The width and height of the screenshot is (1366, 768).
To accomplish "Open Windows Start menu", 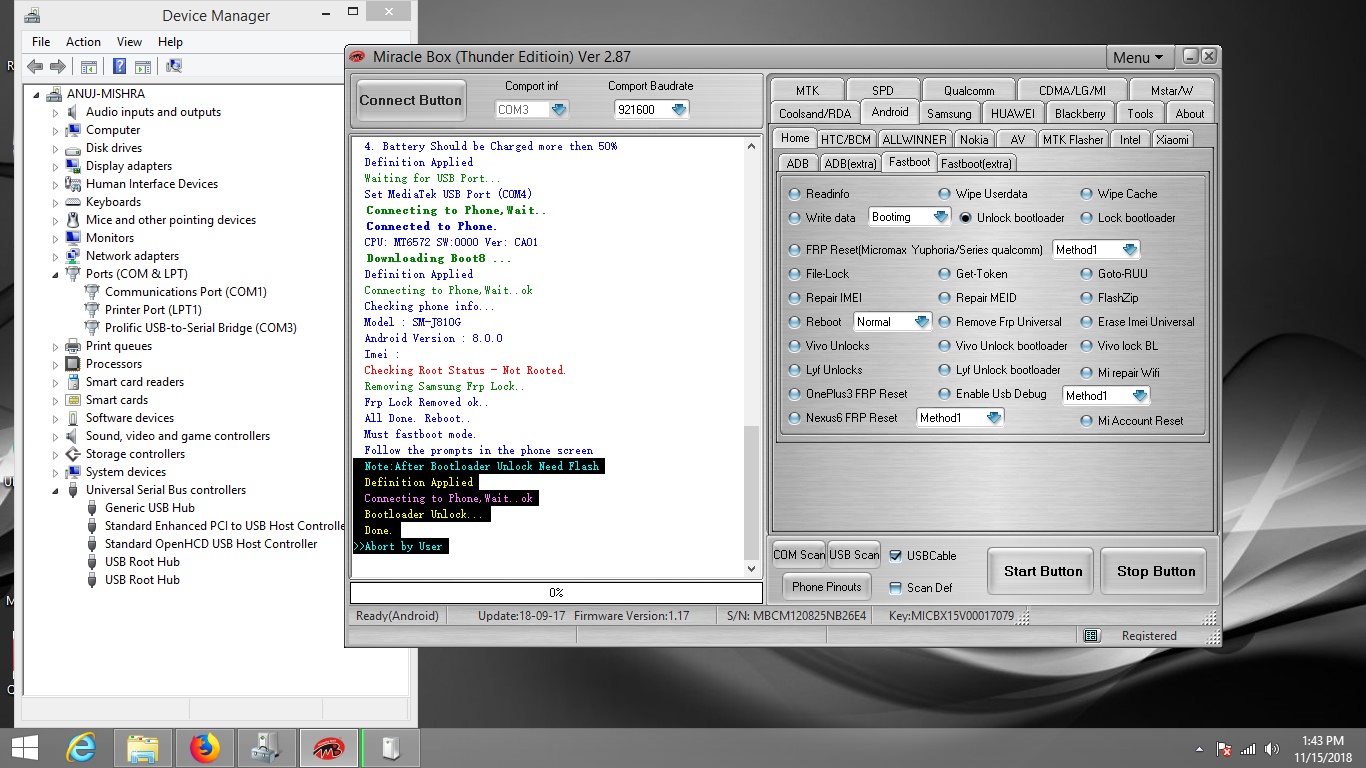I will tap(24, 747).
